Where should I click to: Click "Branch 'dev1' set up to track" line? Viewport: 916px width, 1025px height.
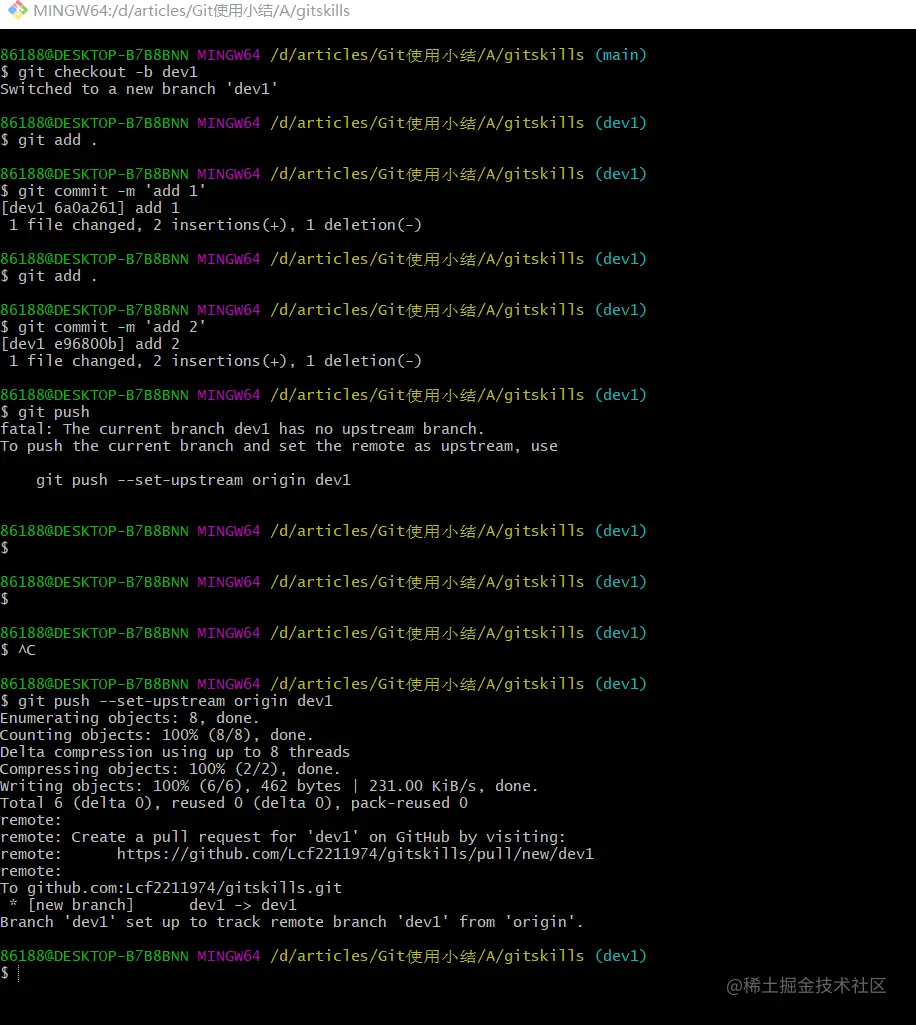click(292, 922)
